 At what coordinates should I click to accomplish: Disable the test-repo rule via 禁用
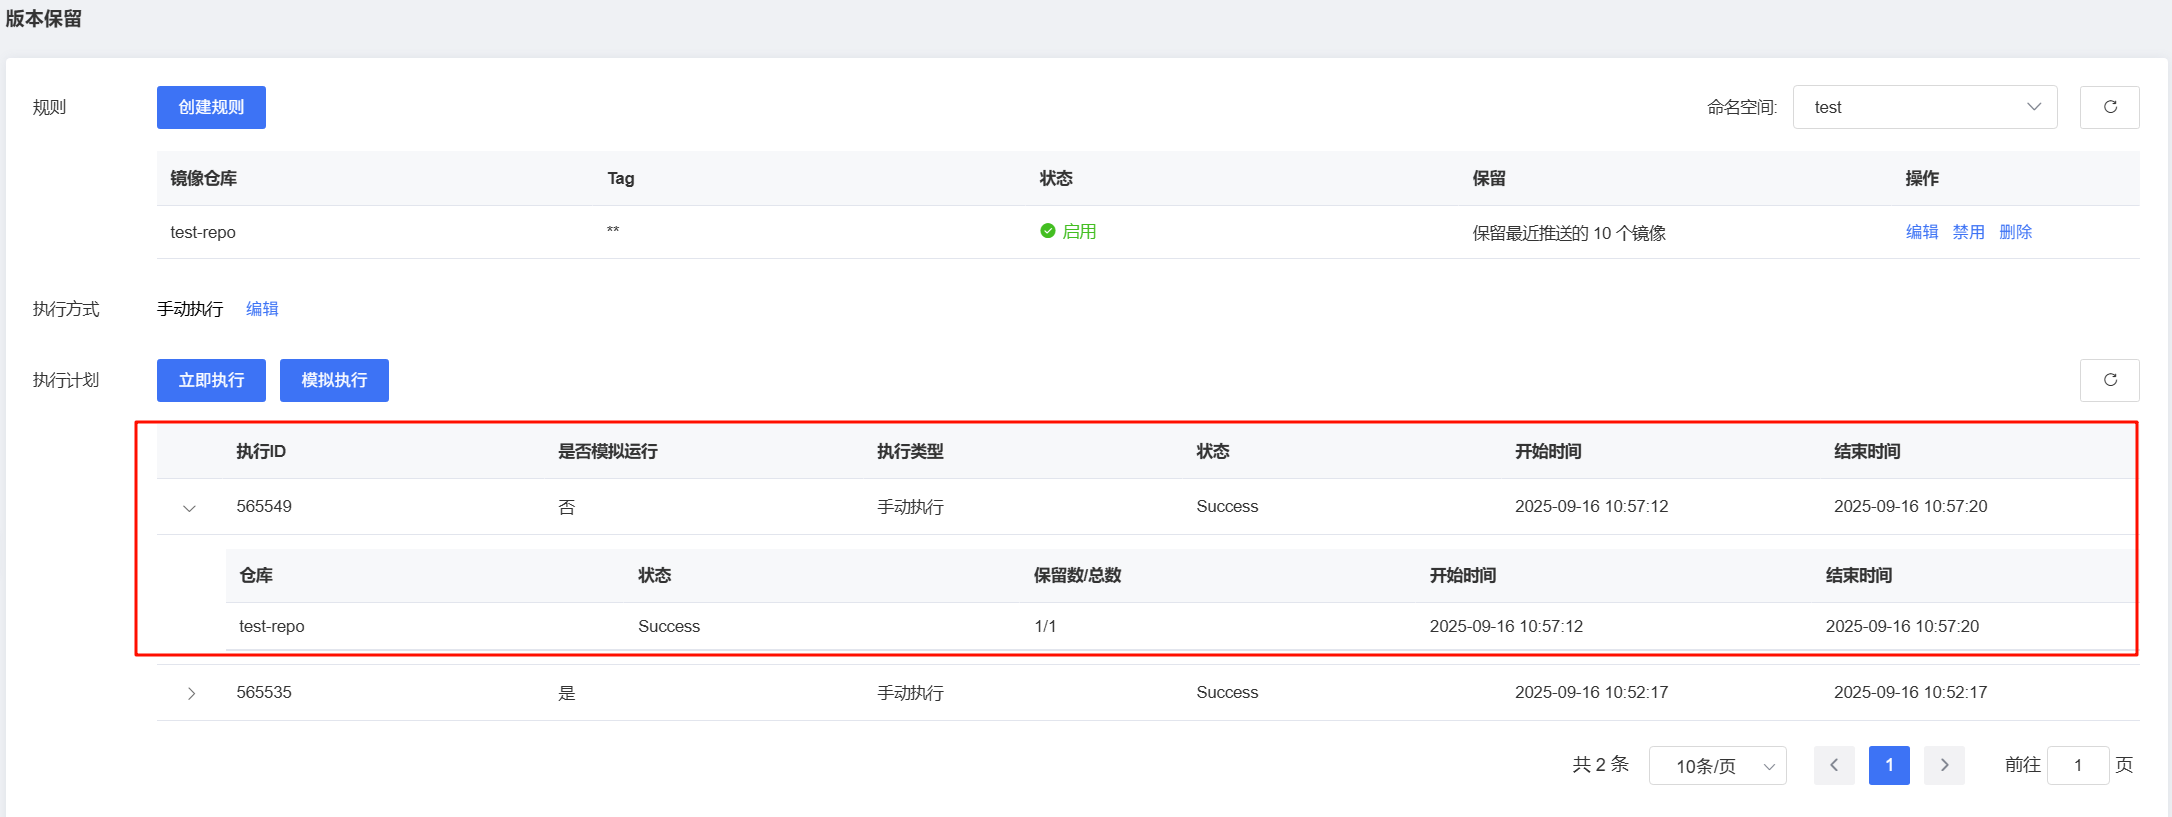1968,232
